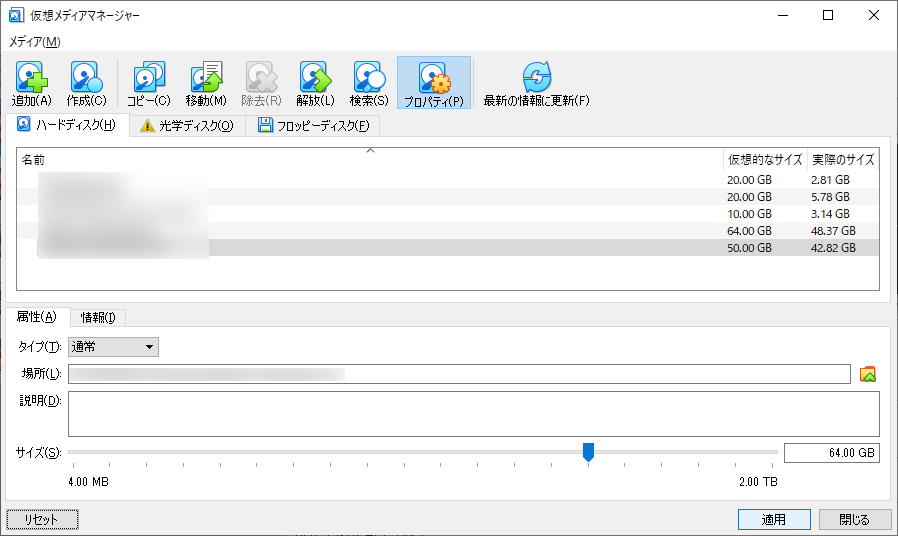Viewport: 898px width, 536px height.
Task: Click the 3.14 GB actual size cell
Action: click(x=830, y=214)
